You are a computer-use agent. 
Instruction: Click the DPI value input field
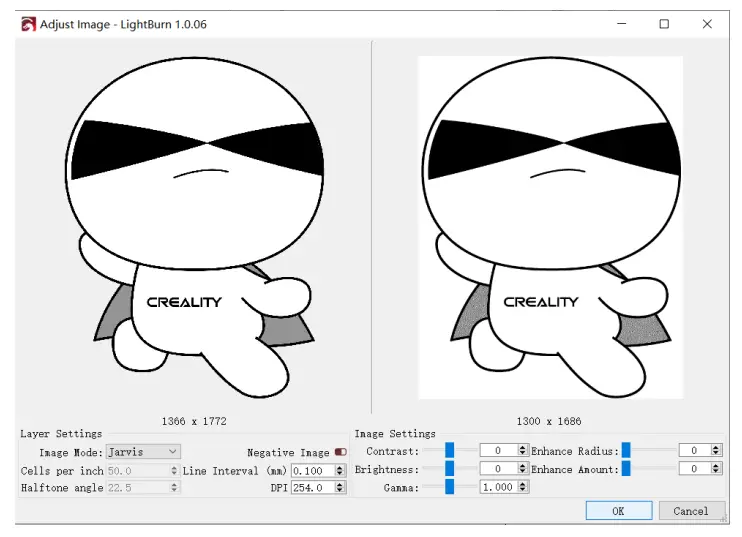(312, 487)
